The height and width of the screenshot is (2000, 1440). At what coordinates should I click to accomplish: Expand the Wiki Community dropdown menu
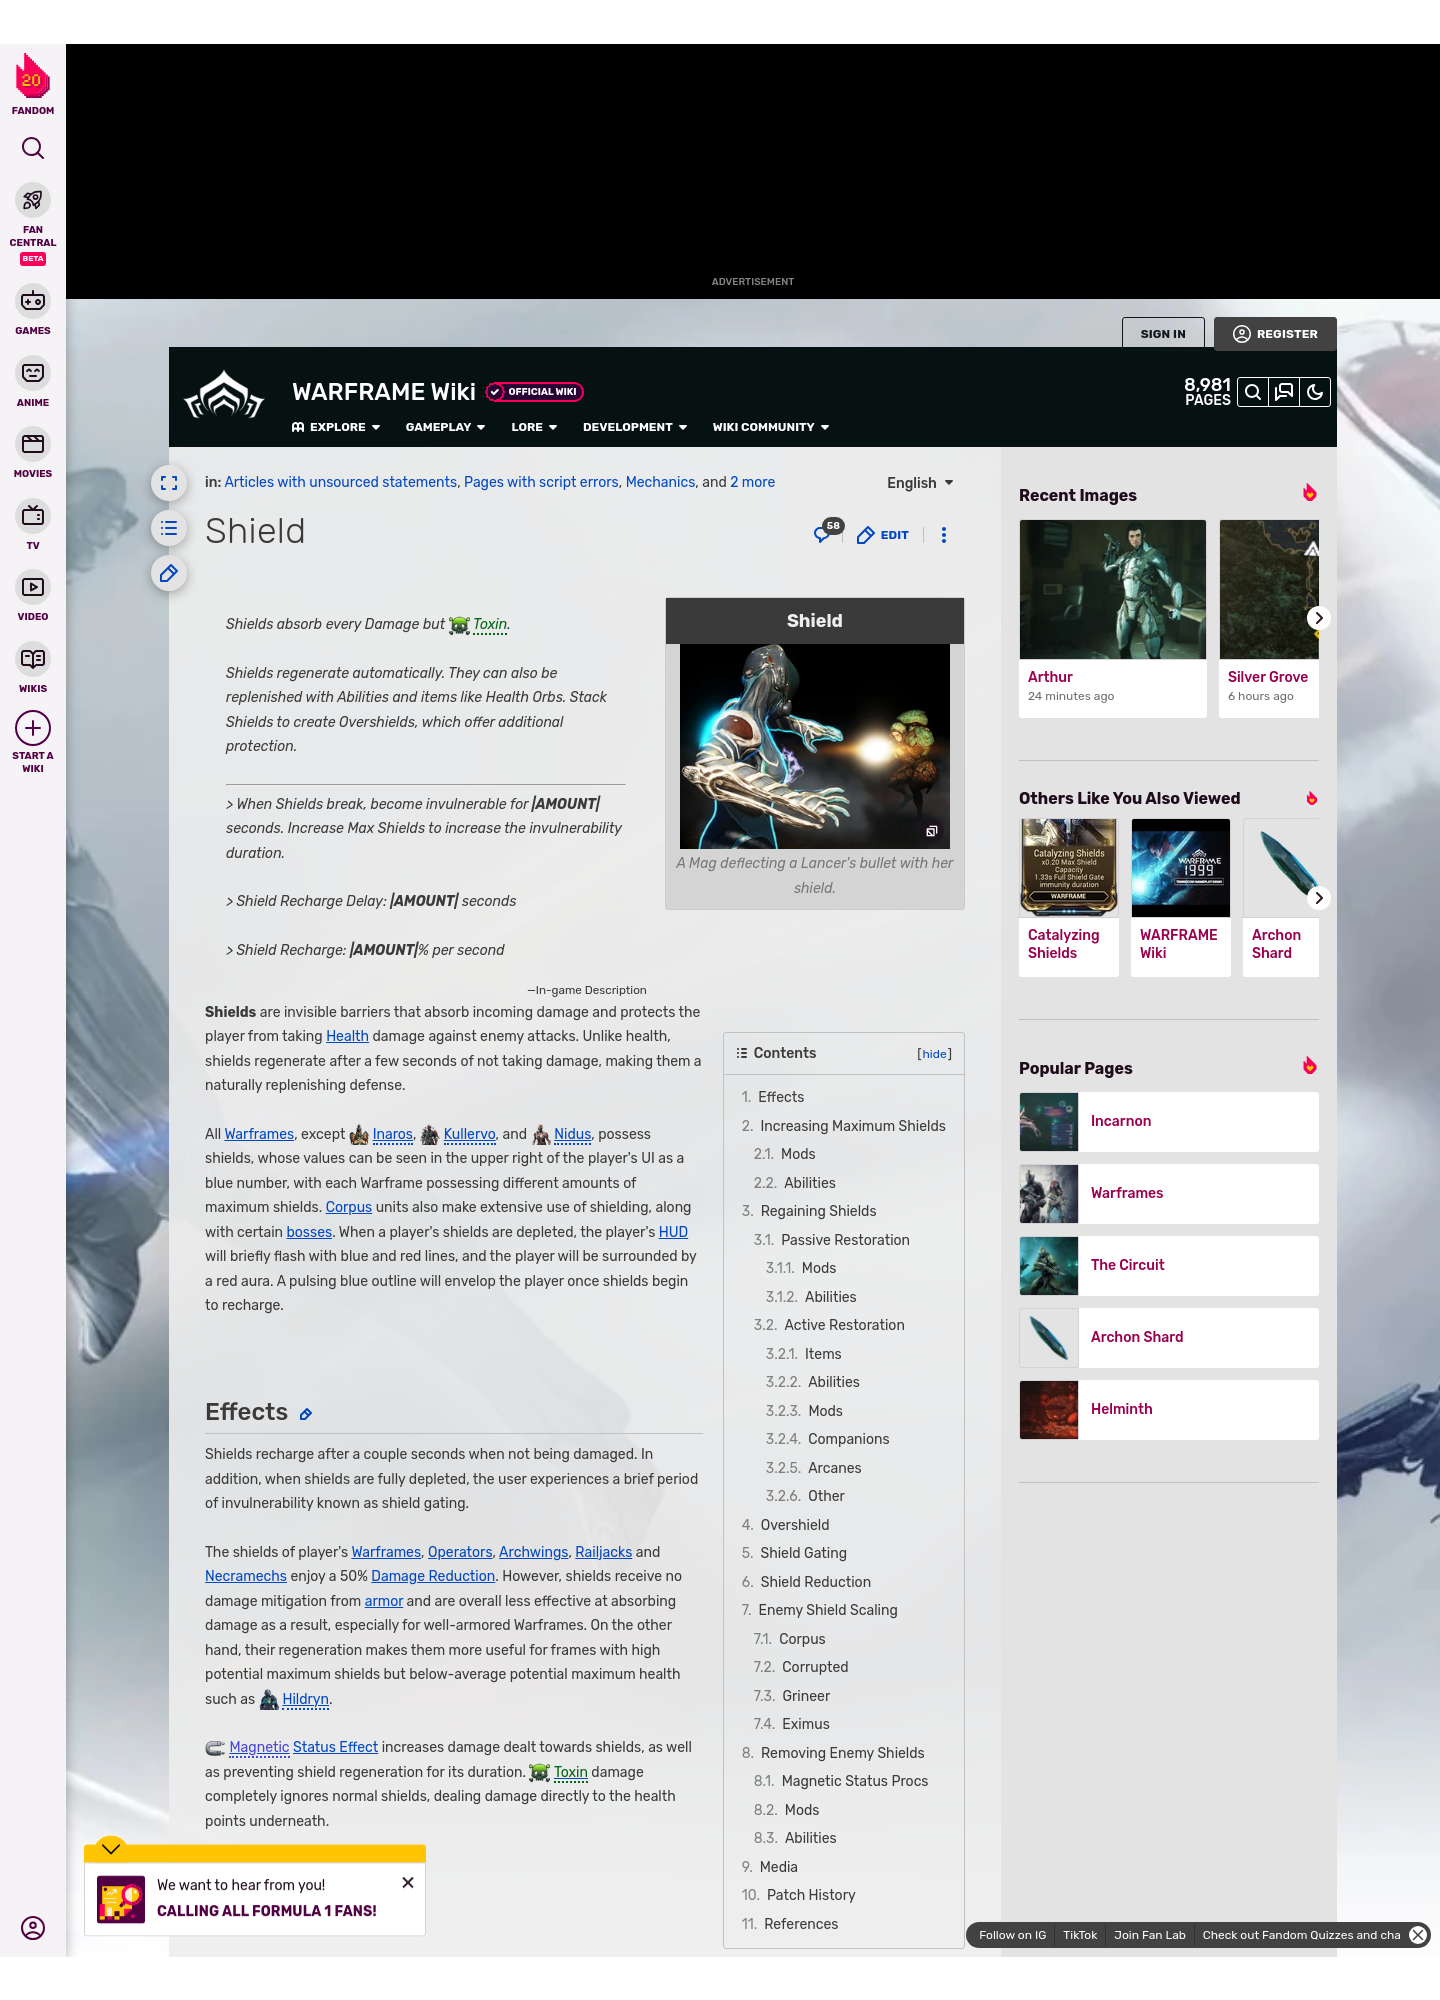point(771,427)
